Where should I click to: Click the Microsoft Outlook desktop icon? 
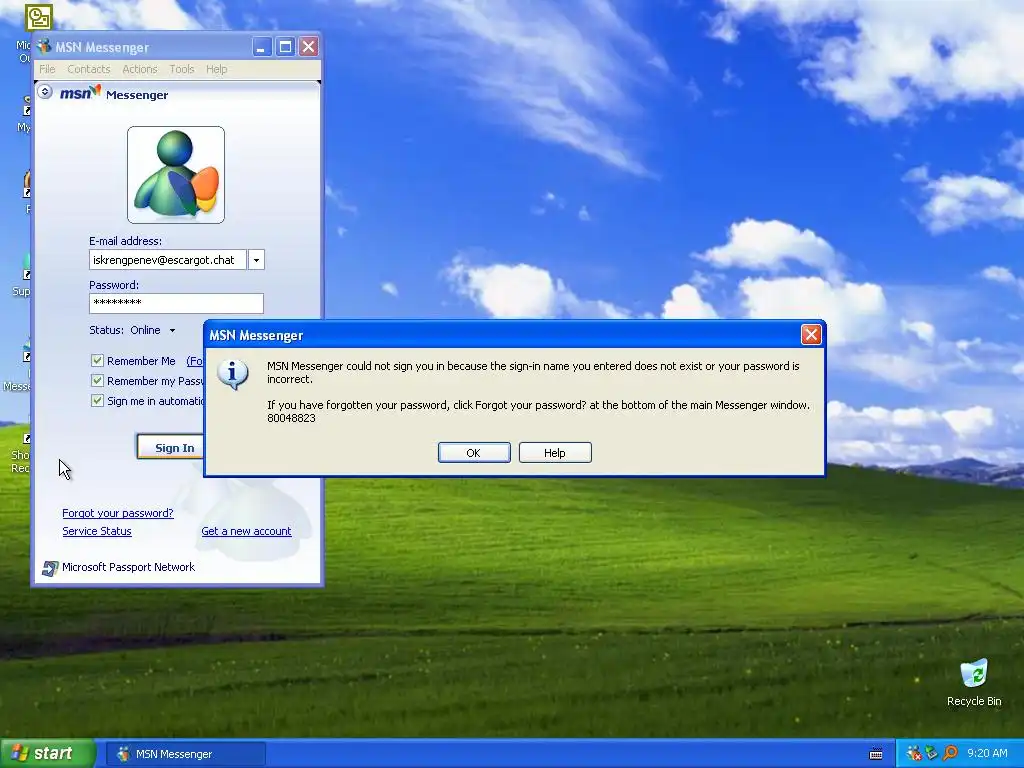[38, 18]
